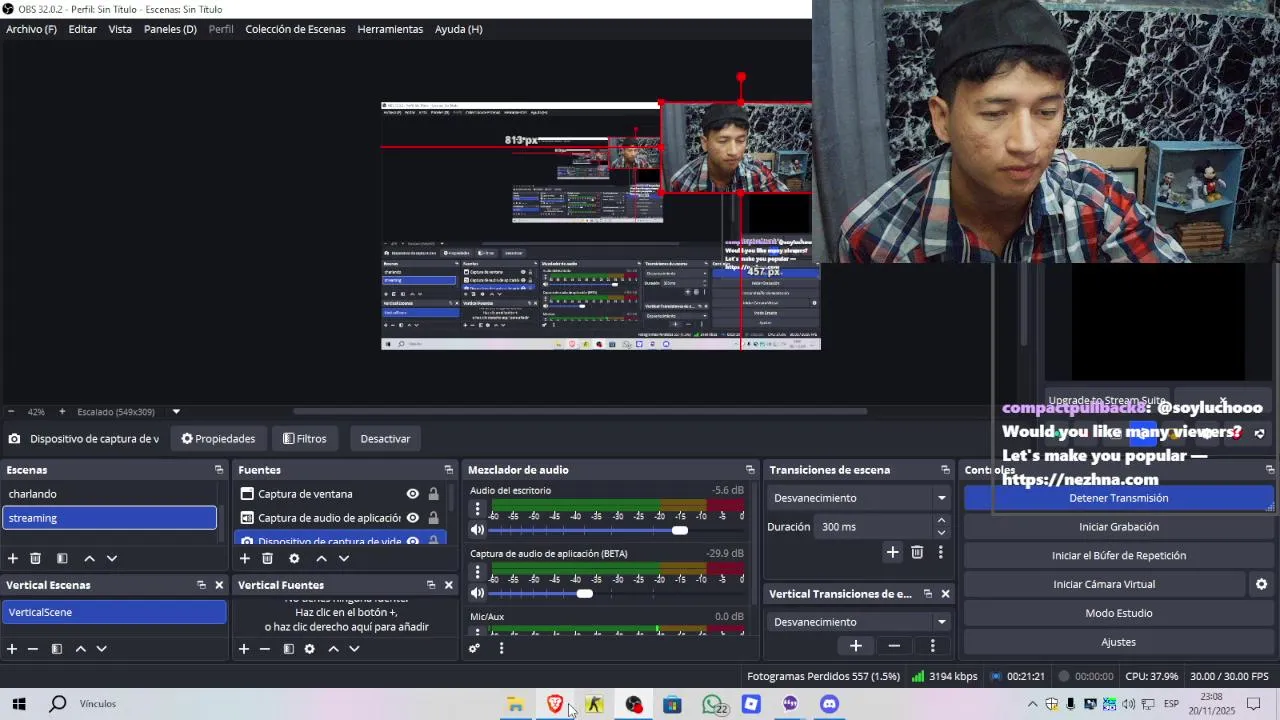This screenshot has width=1280, height=720.
Task: Open gear settings in the Vertical Fuentes toolbar
Action: point(310,649)
